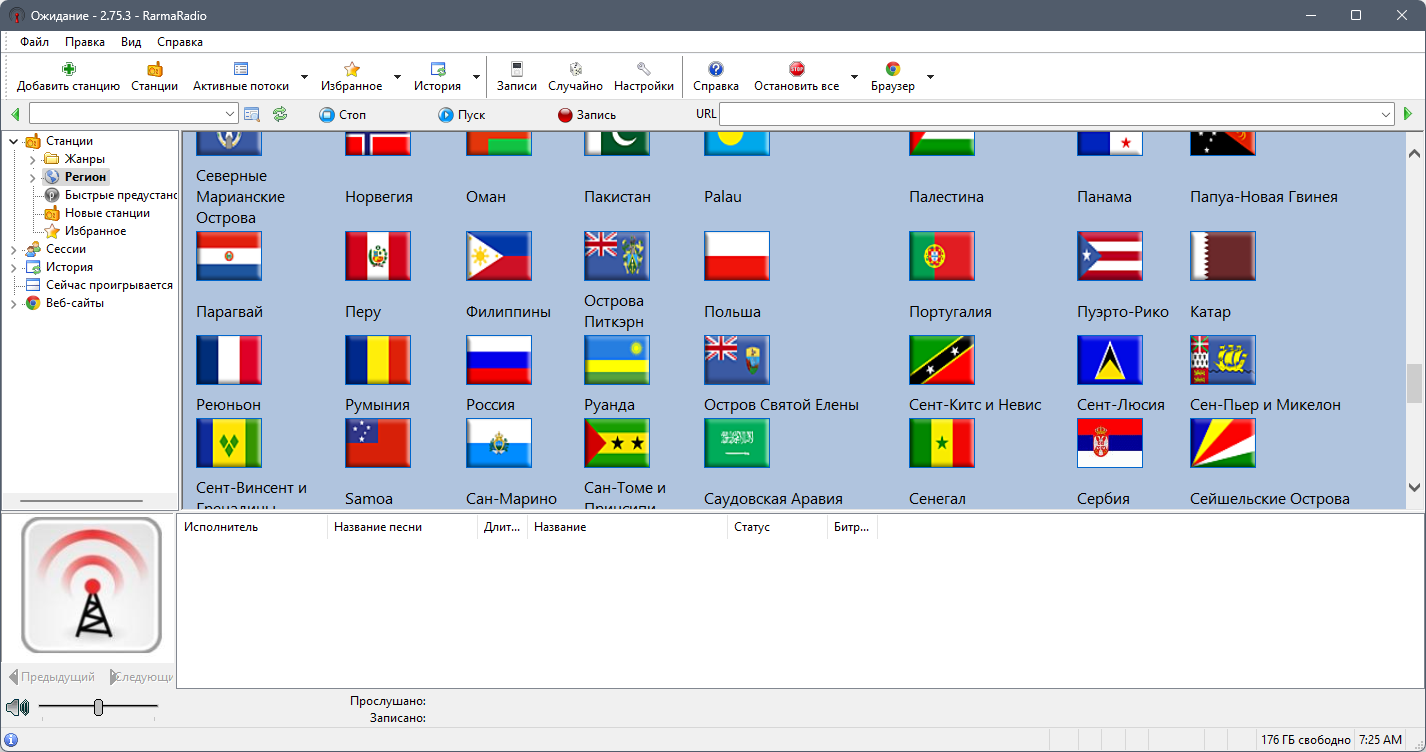Click the Добавить станцию toolbar icon
The height and width of the screenshot is (752, 1426).
[68, 69]
